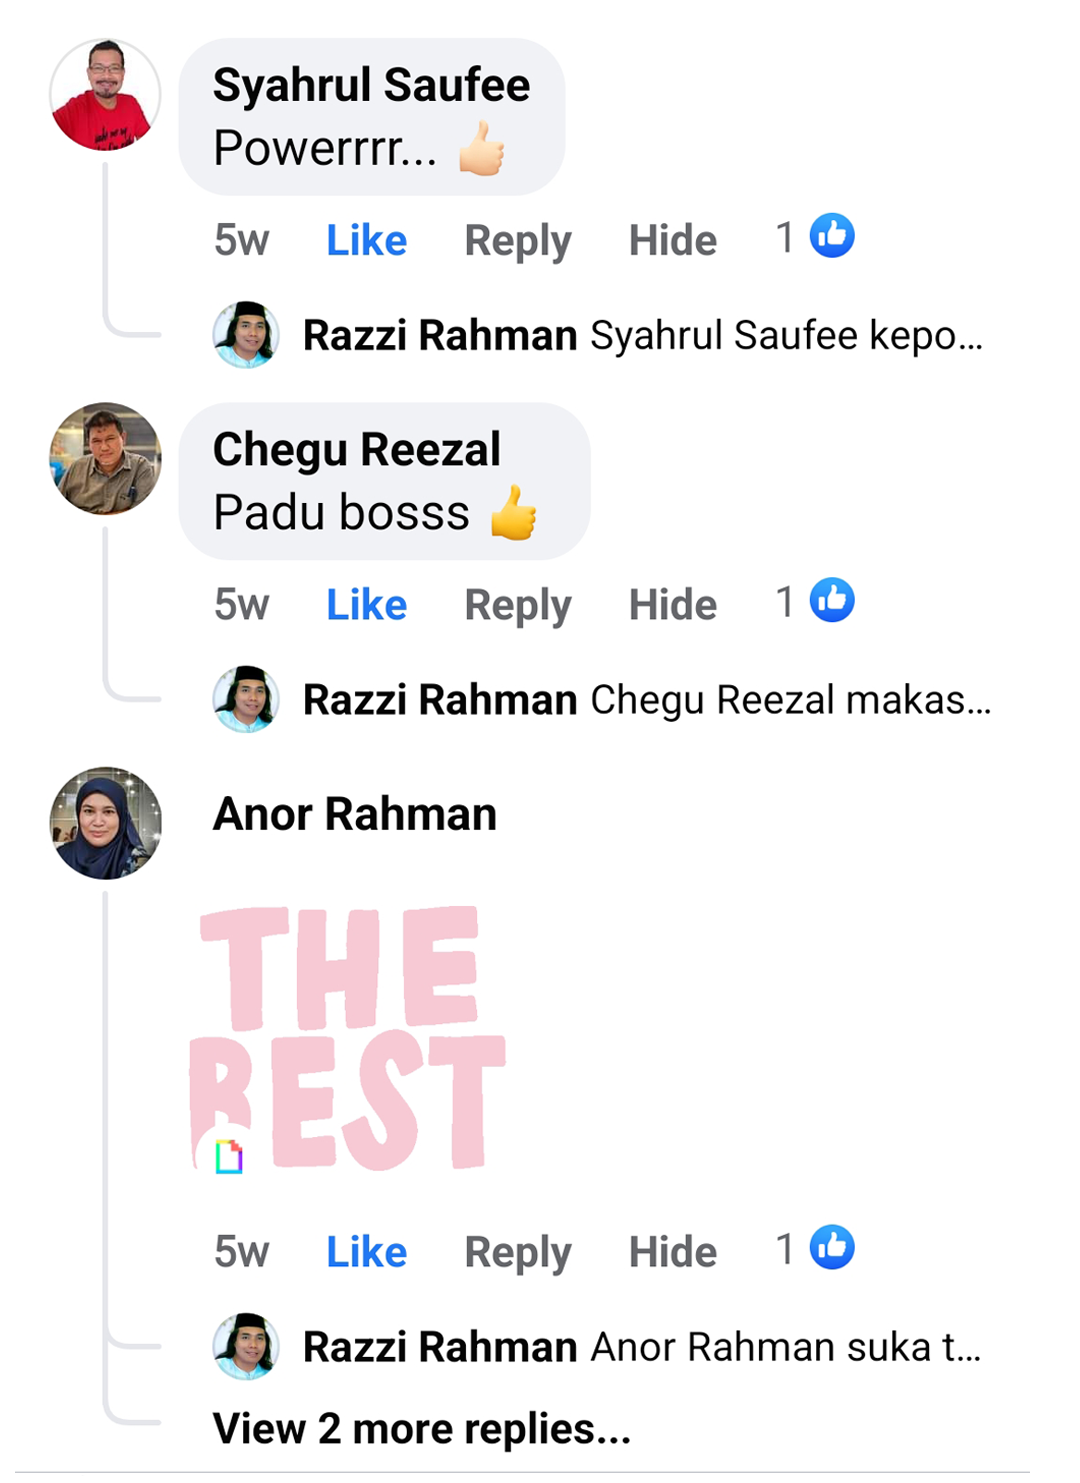Screen dimensions: 1080x1483
Task: Reply to Syahrul Saufee's comment
Action: [x=517, y=241]
